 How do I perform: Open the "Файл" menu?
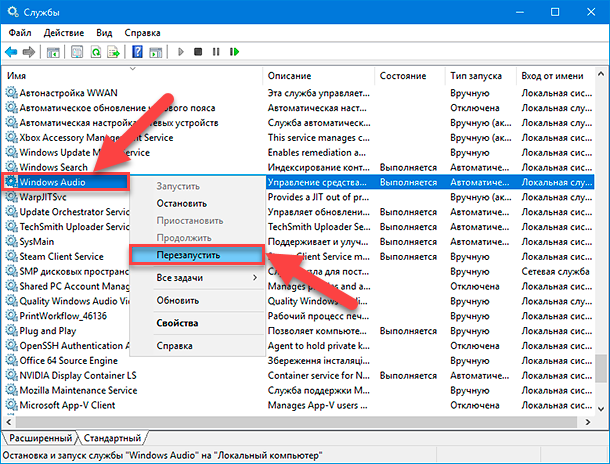click(x=20, y=33)
